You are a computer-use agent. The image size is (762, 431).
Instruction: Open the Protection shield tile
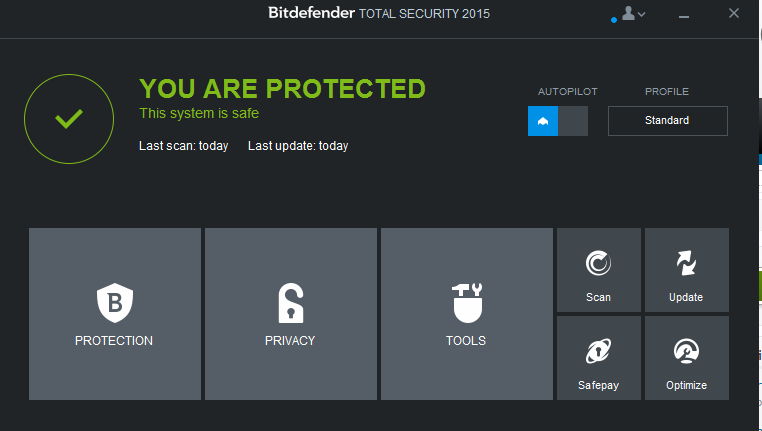[115, 313]
